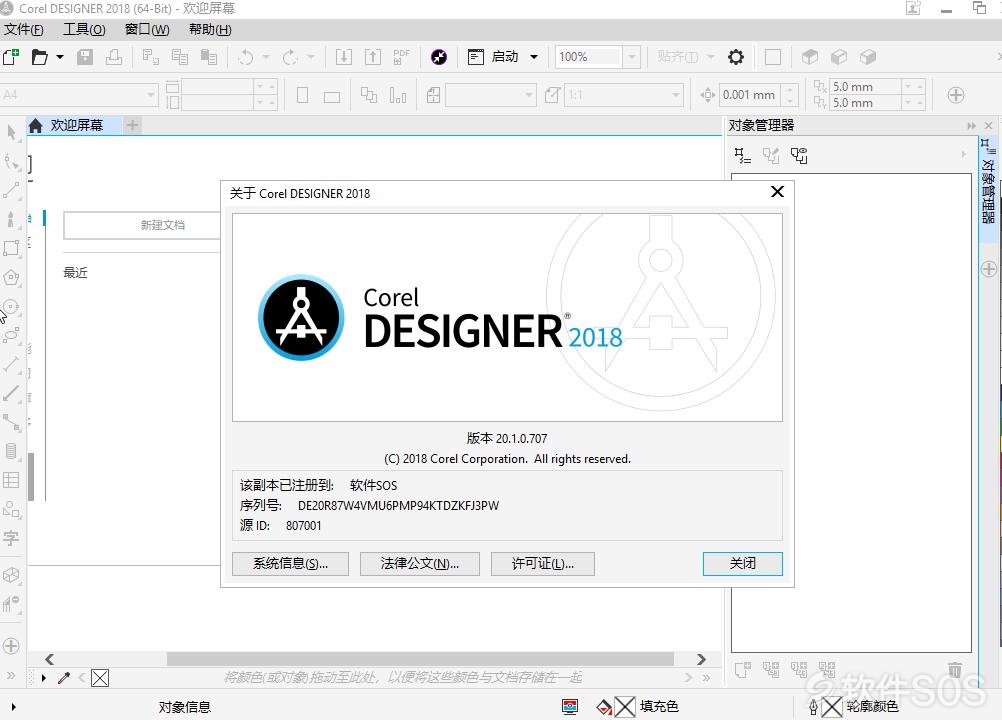The width and height of the screenshot is (1002, 720).
Task: Toggle show object properties in Object Manager
Action: 742,155
